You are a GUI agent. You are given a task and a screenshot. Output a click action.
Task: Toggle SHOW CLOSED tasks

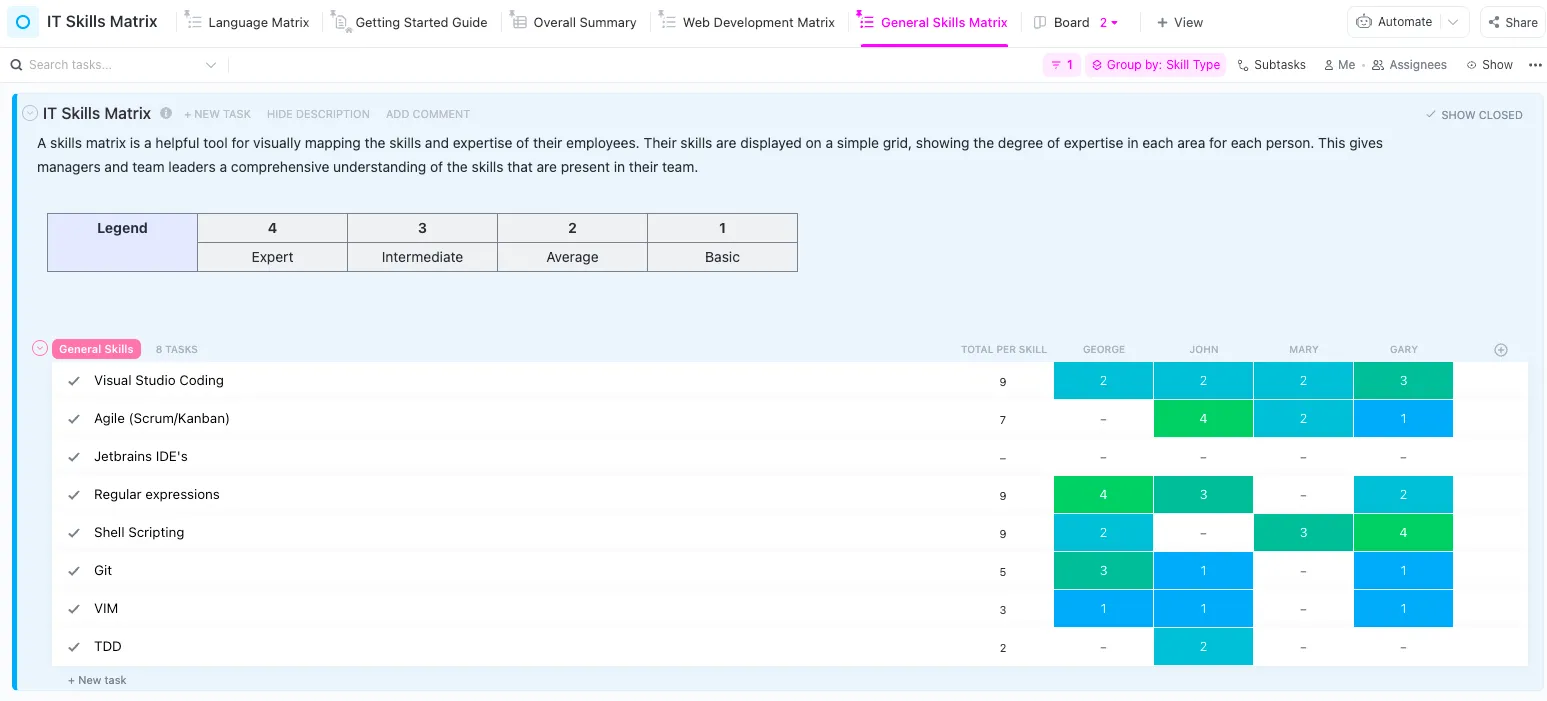pyautogui.click(x=1474, y=115)
